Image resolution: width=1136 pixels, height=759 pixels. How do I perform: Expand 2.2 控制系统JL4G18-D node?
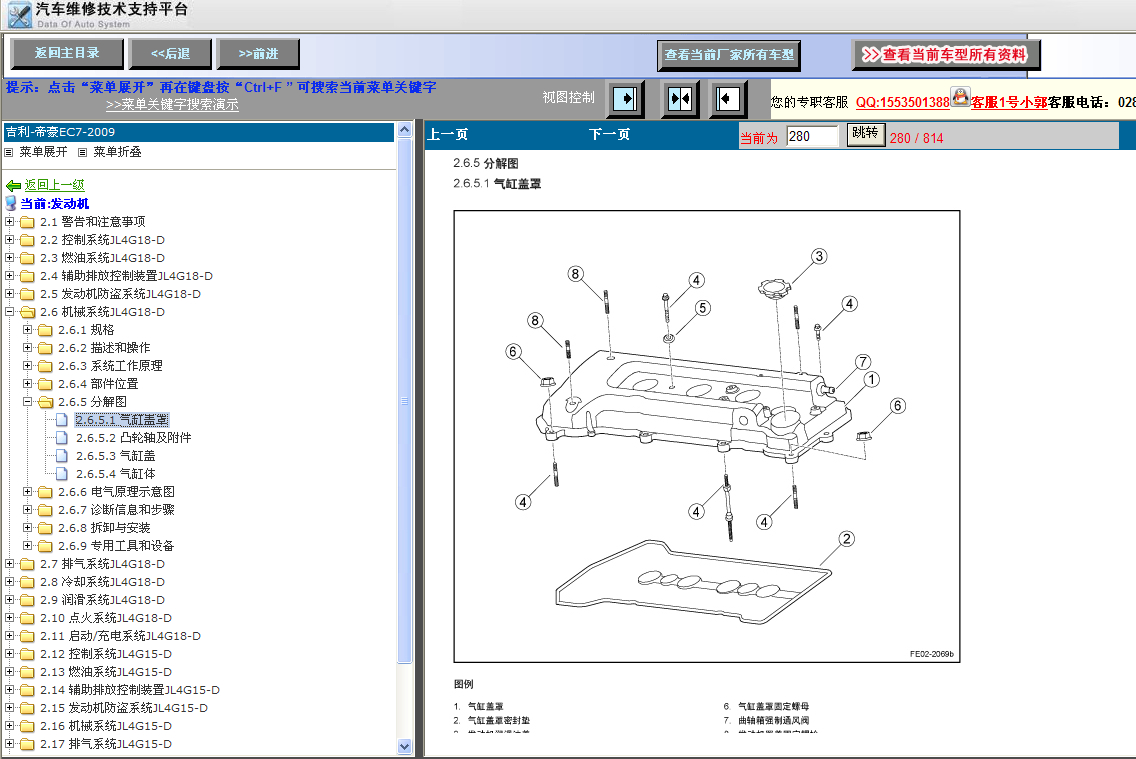point(9,240)
